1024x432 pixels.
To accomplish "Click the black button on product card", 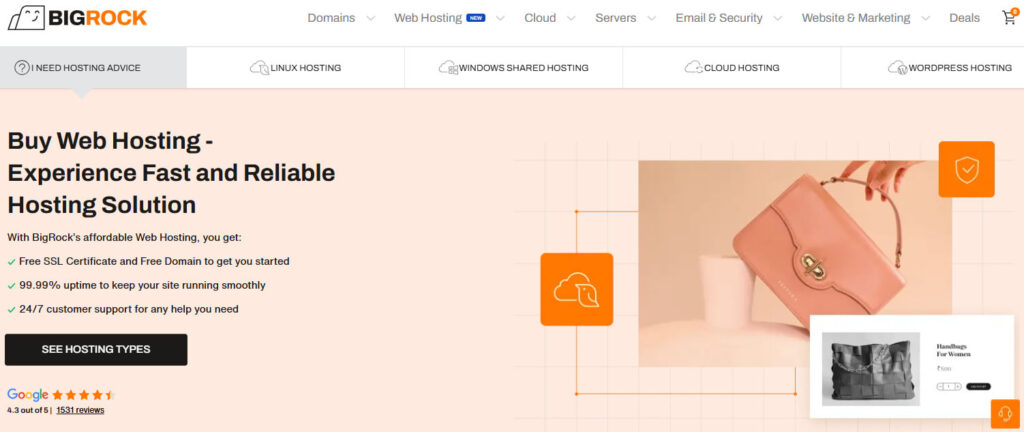I will (978, 386).
